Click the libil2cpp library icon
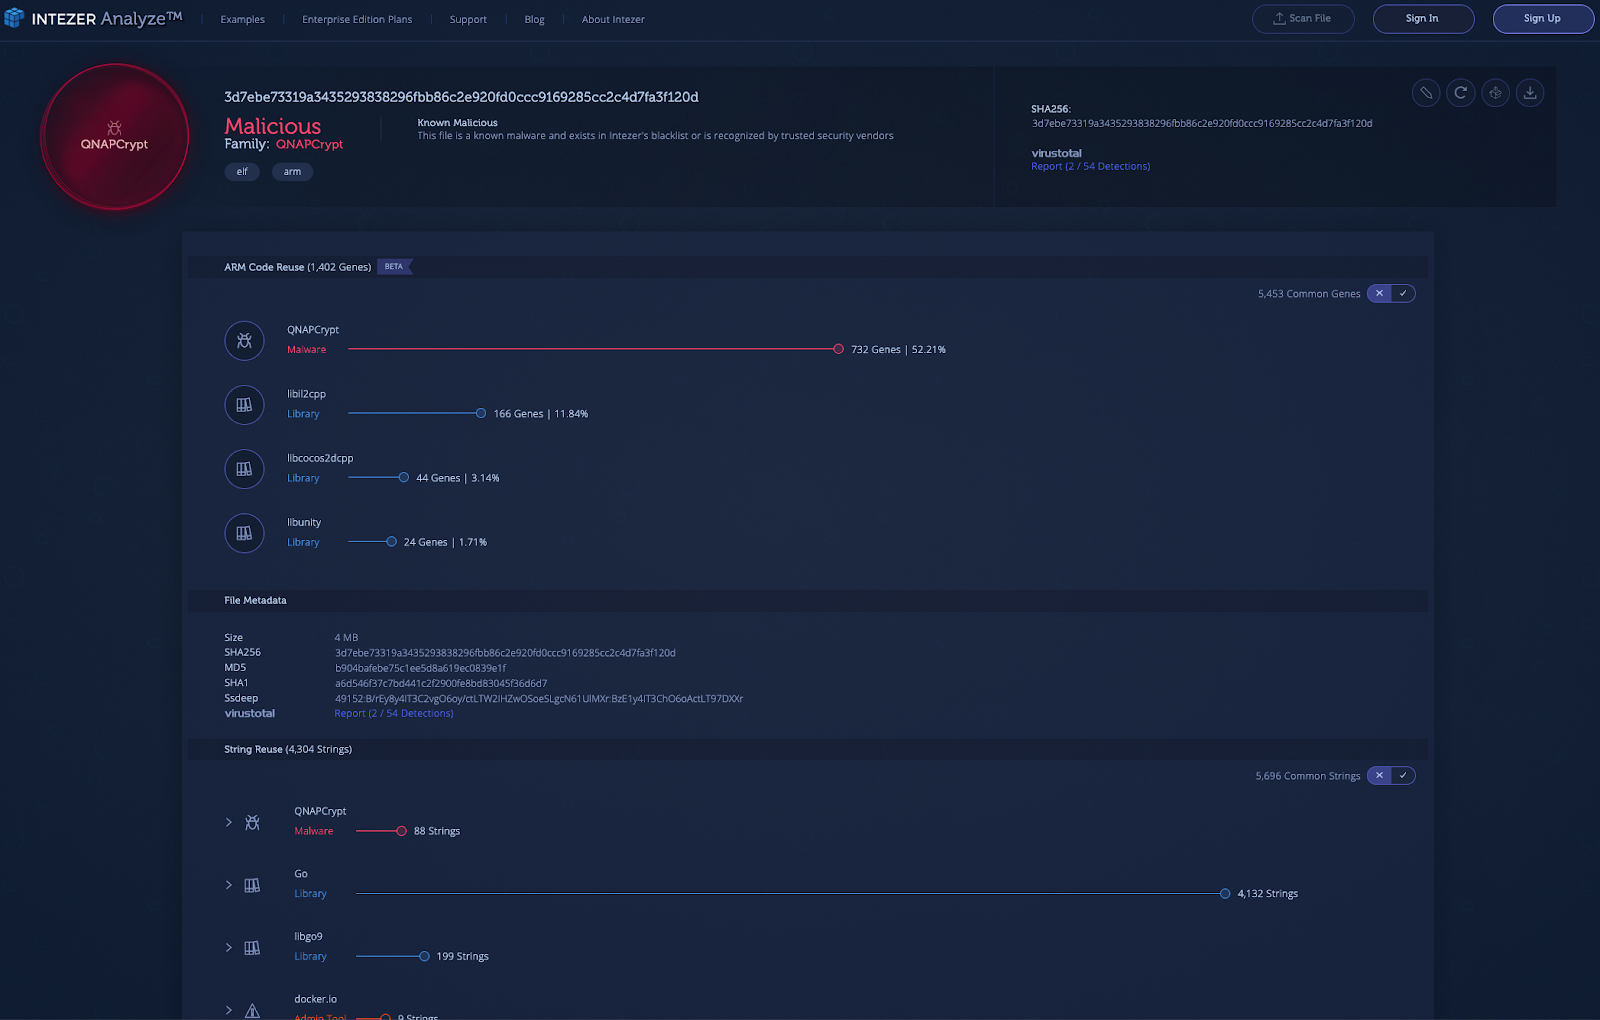Viewport: 1600px width, 1020px height. tap(244, 405)
